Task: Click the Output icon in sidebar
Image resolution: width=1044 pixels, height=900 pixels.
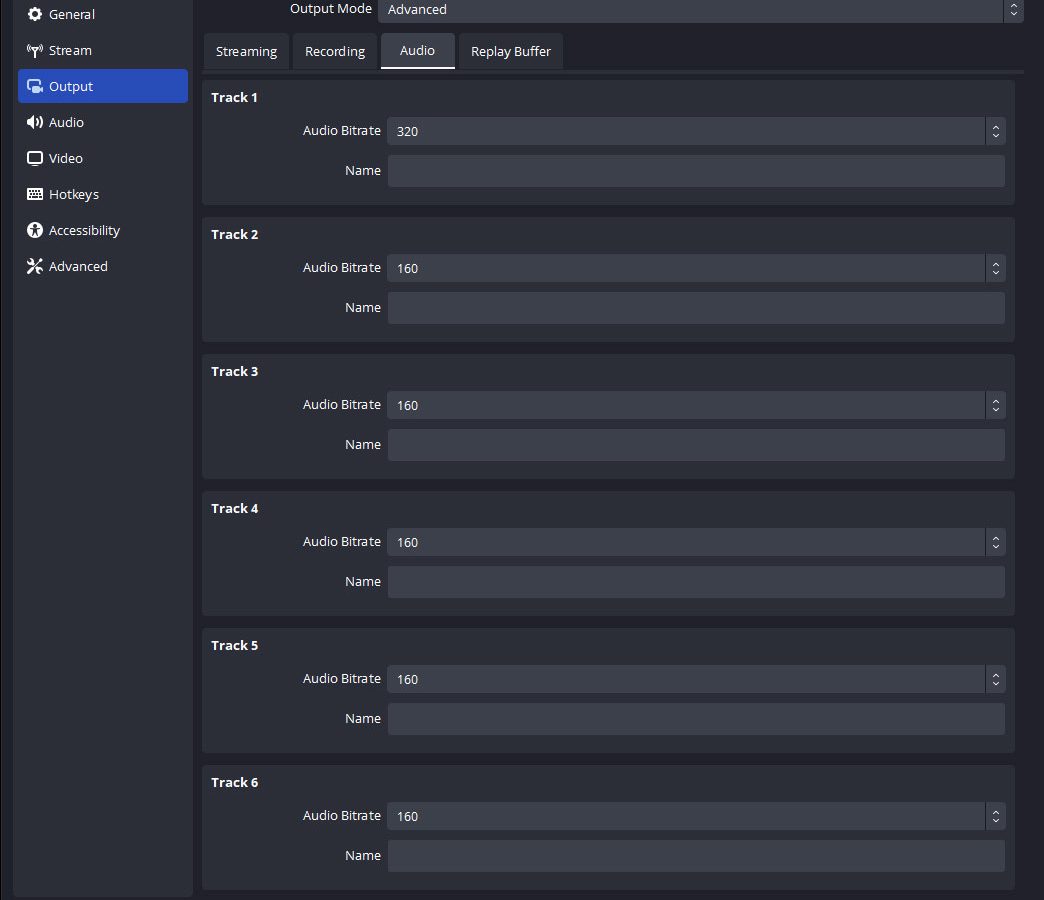Action: click(35, 87)
